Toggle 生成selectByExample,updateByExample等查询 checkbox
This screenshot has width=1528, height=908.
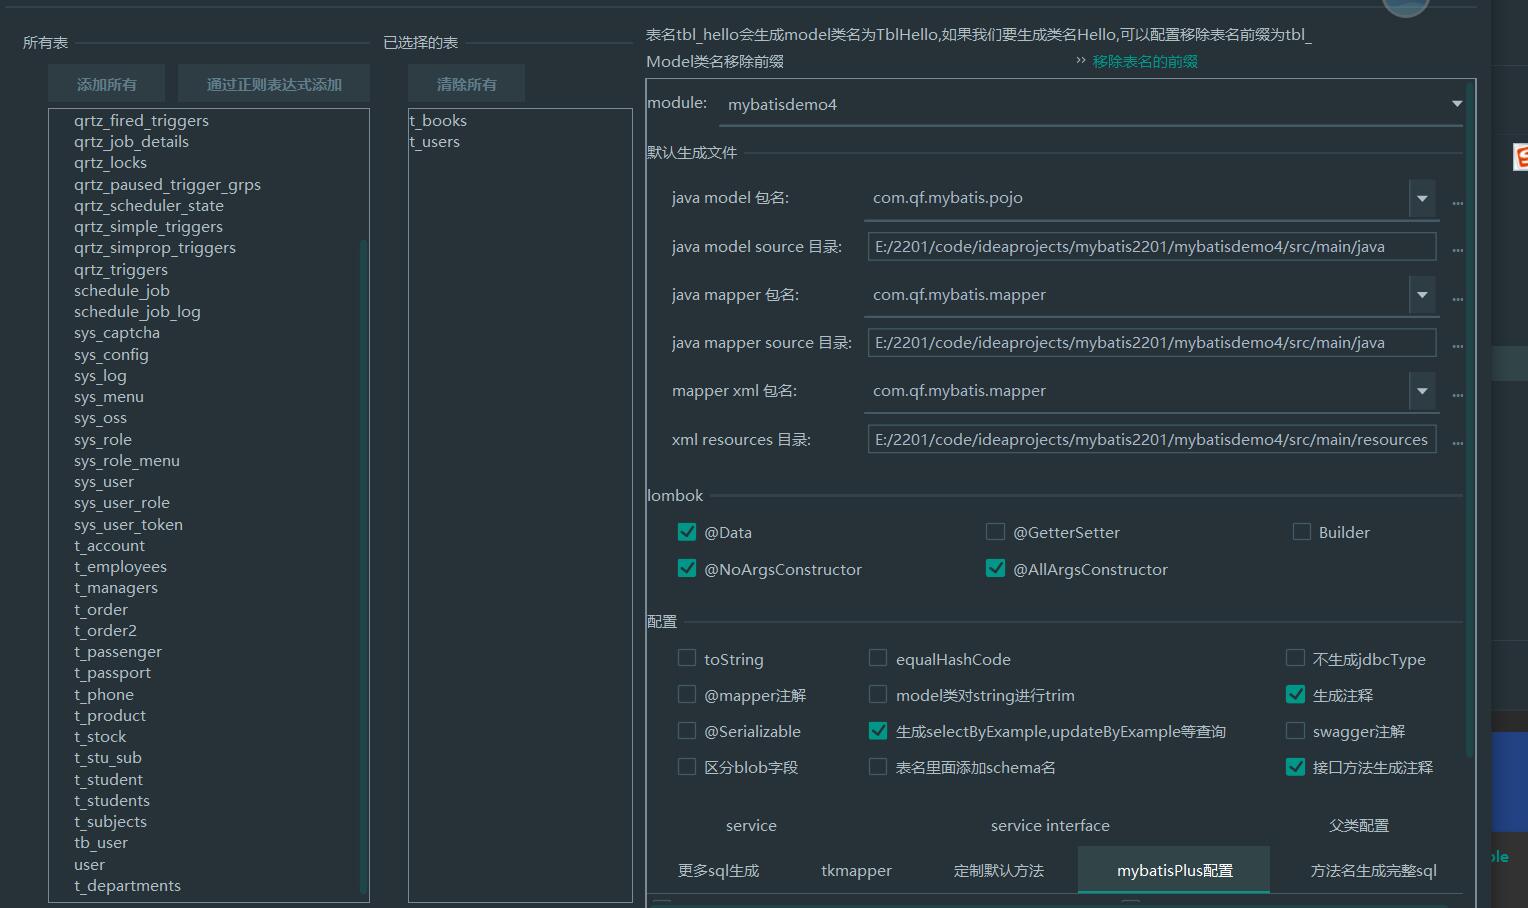[x=878, y=731]
